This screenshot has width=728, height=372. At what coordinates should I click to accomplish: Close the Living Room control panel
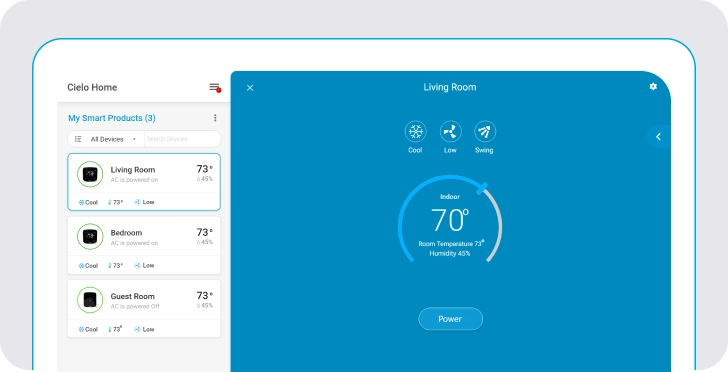coord(250,88)
